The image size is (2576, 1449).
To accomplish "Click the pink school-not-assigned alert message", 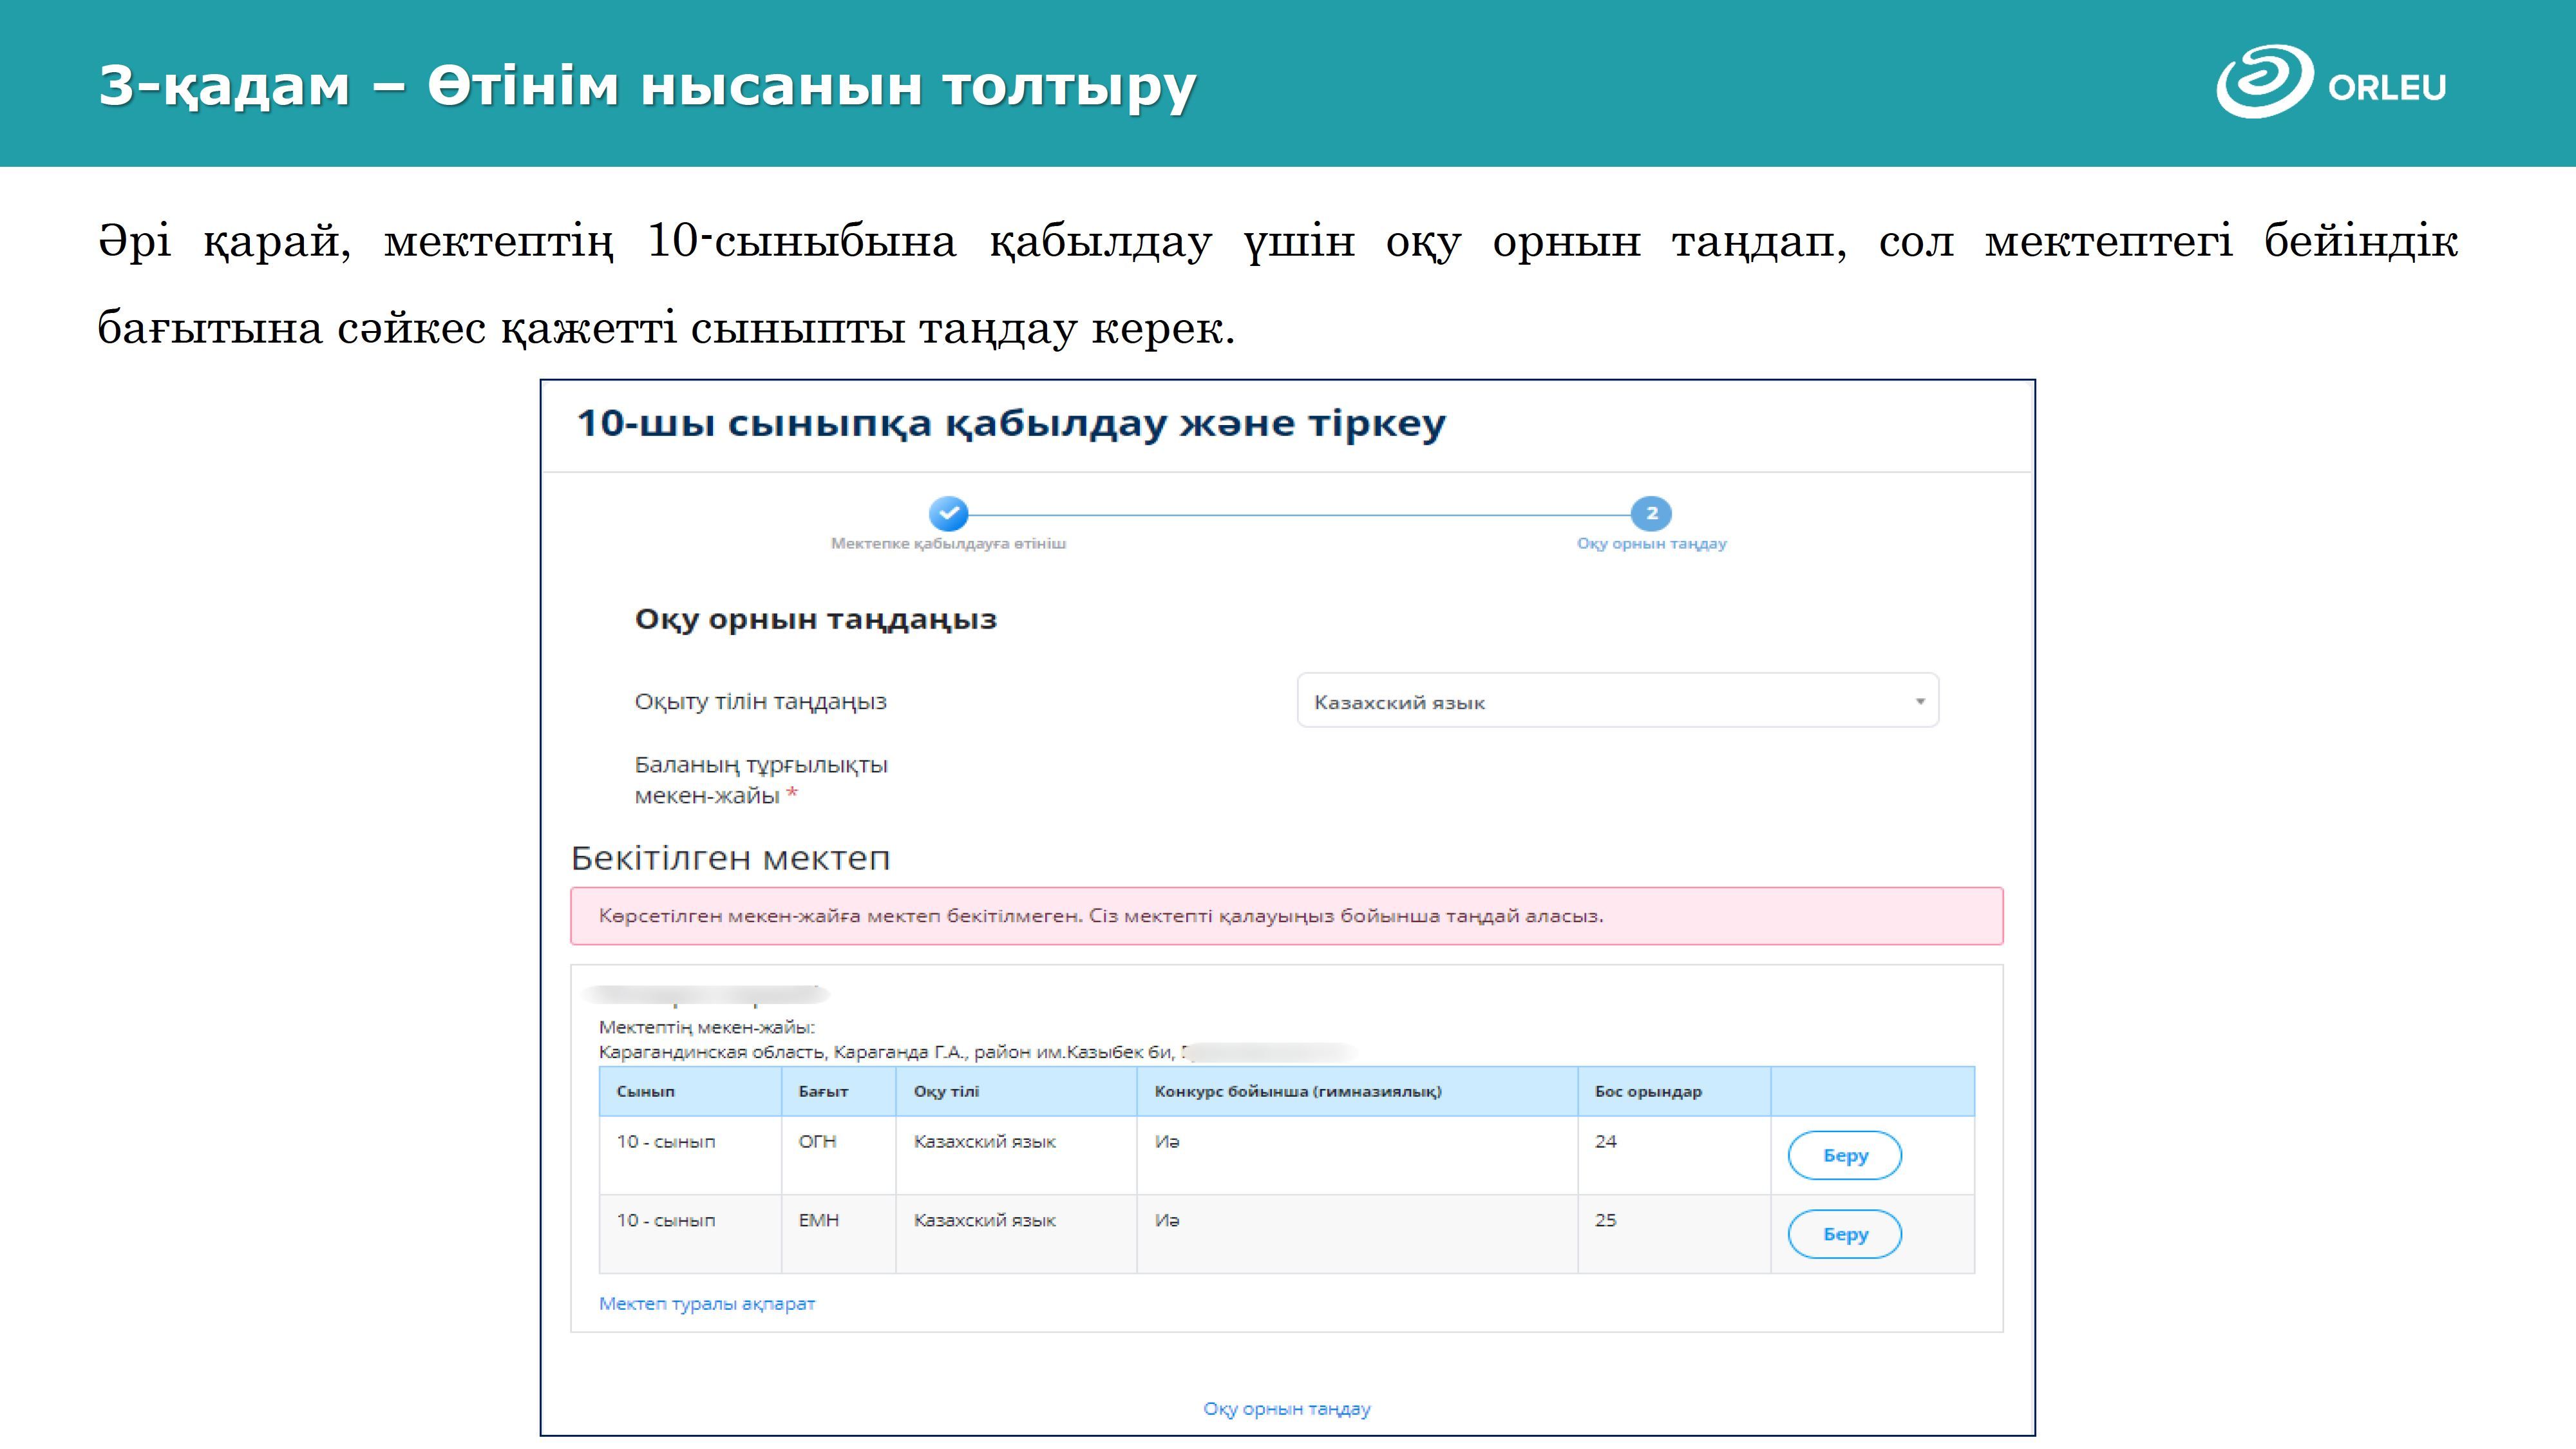I will (1286, 915).
